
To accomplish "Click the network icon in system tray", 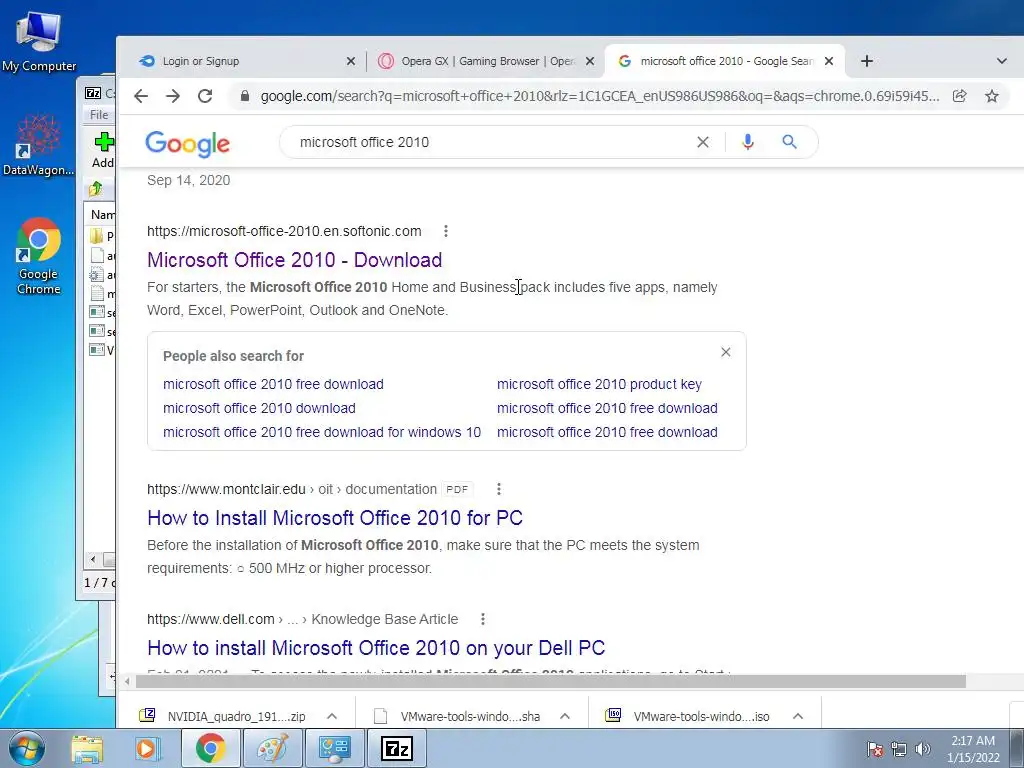I will (x=899, y=749).
